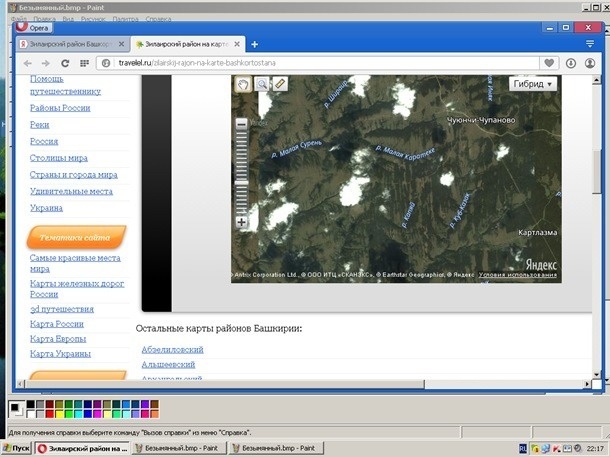
Task: Reload the page in Opera
Action: point(65,63)
